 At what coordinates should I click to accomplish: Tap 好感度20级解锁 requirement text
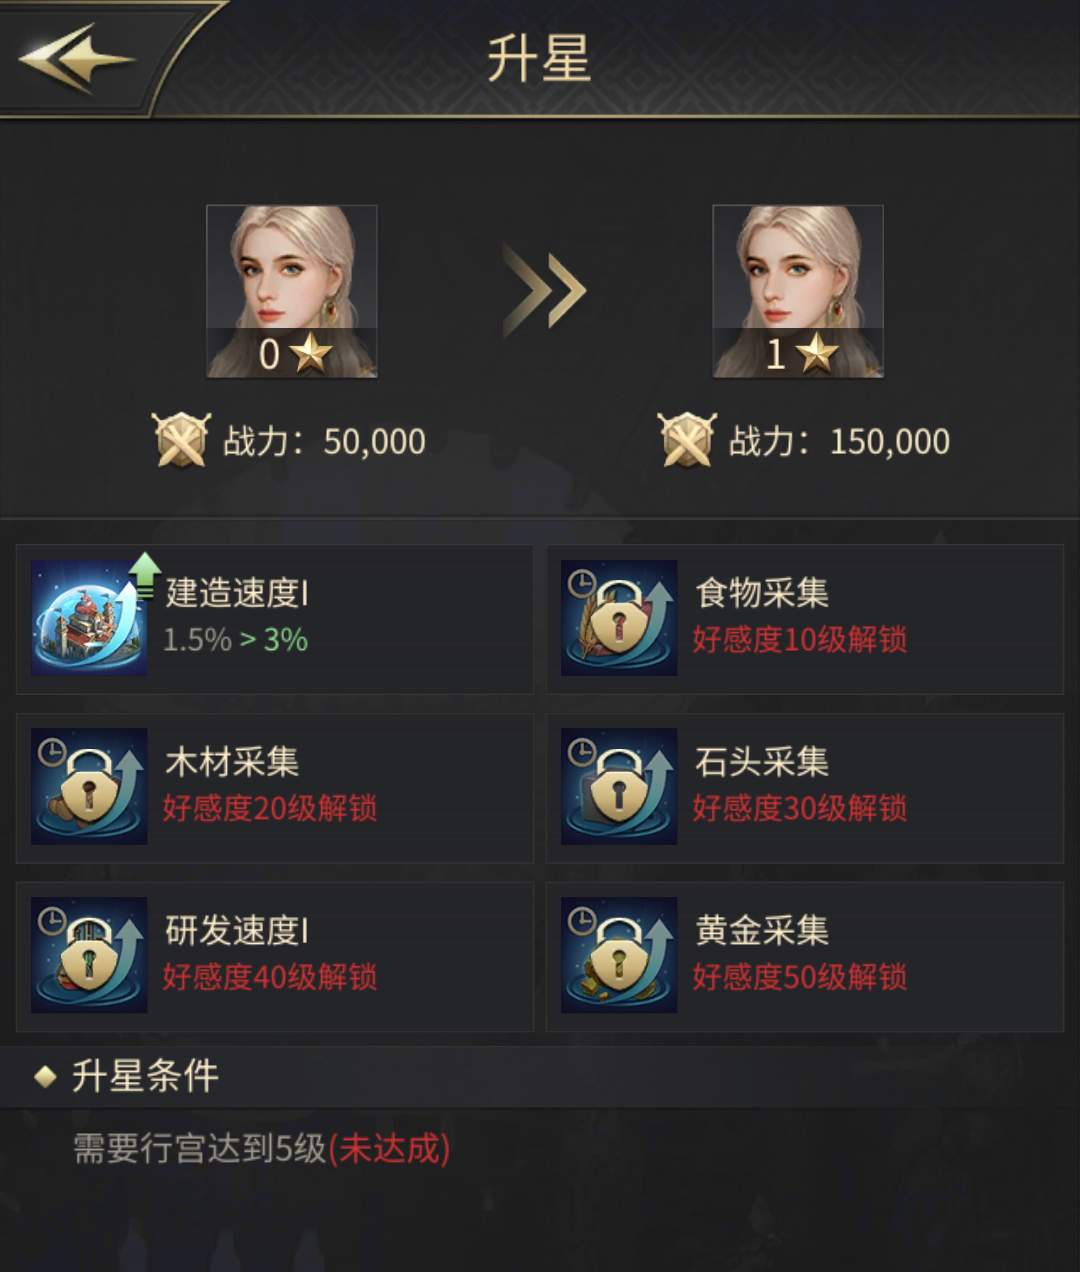pyautogui.click(x=270, y=808)
